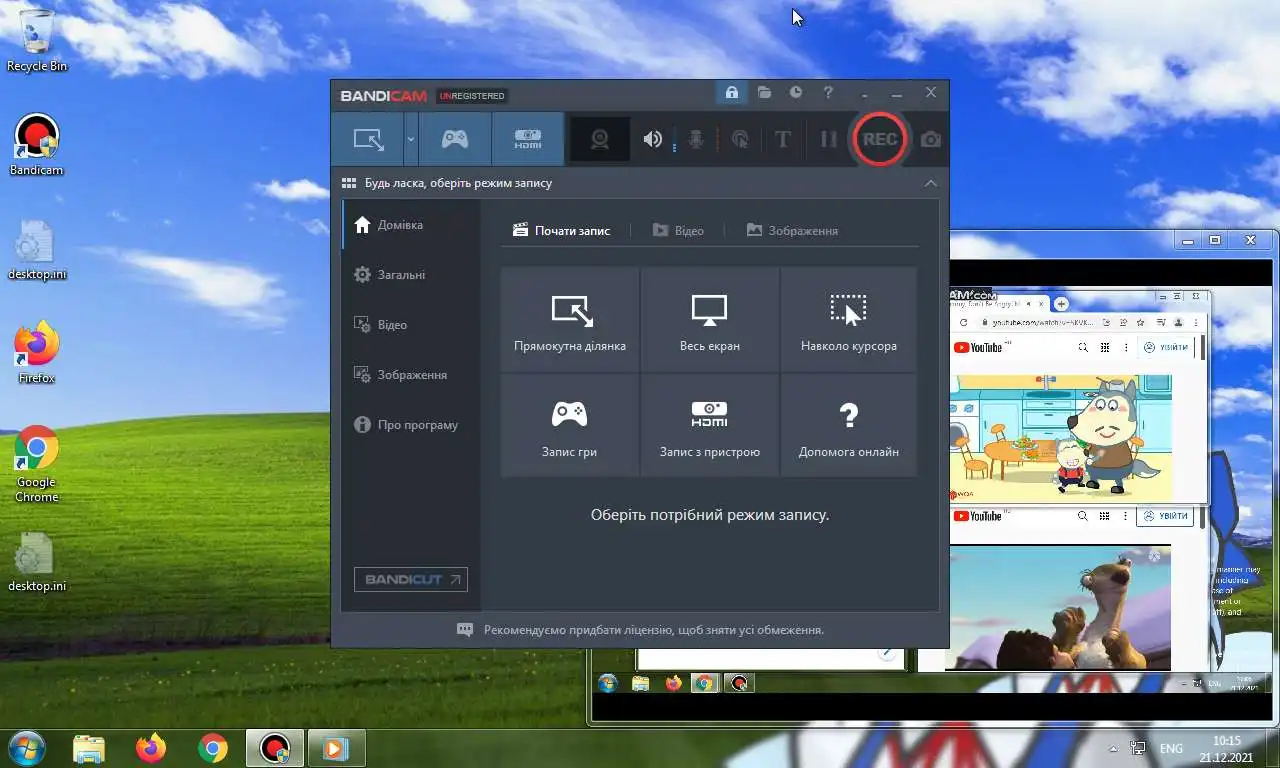Choose the Навколо курсора tile
Screen dimensions: 1280x768
click(x=849, y=320)
